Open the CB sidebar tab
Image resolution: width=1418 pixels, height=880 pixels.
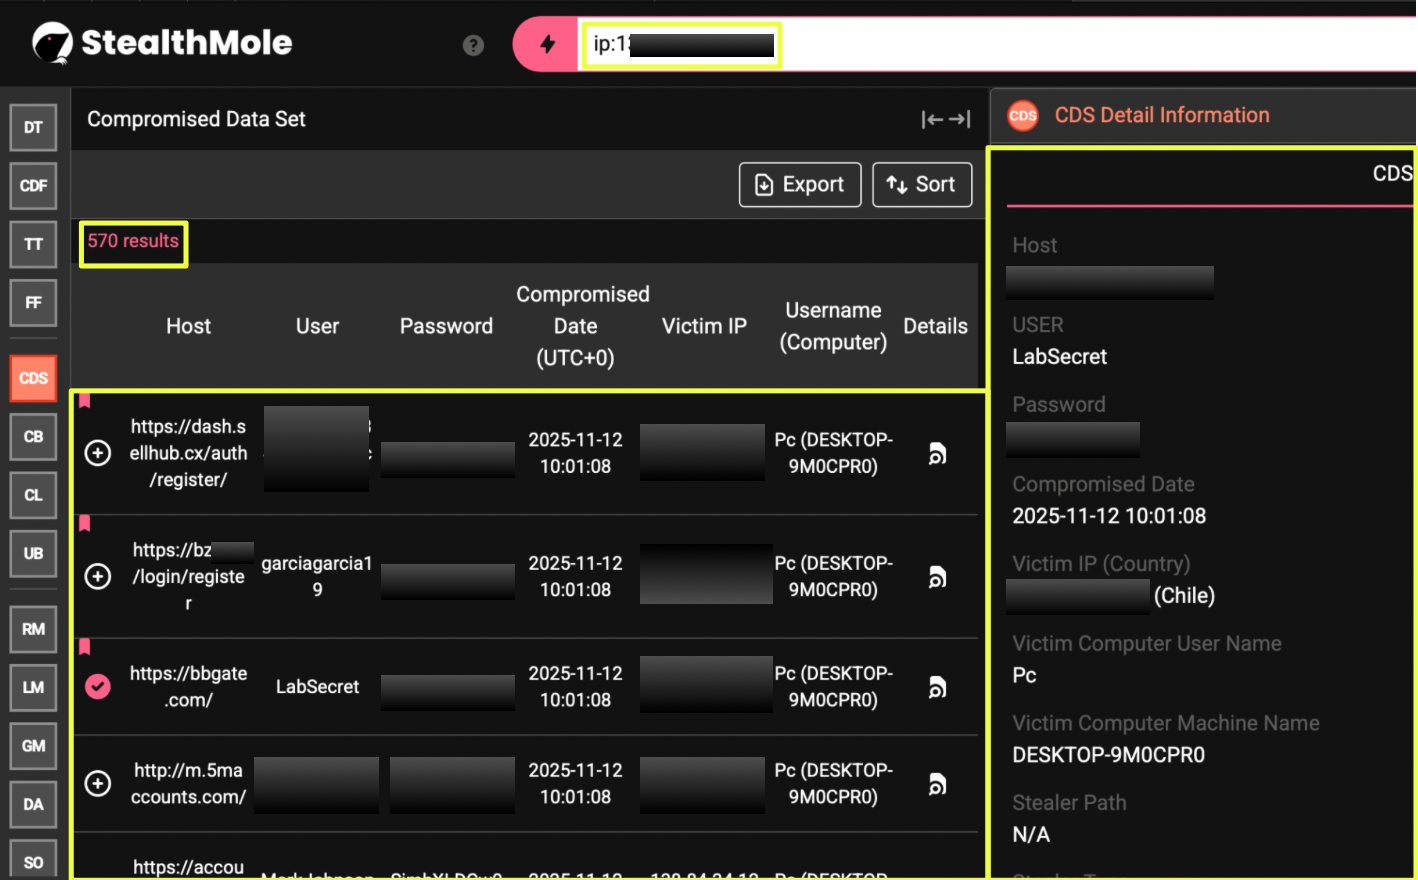coord(33,437)
